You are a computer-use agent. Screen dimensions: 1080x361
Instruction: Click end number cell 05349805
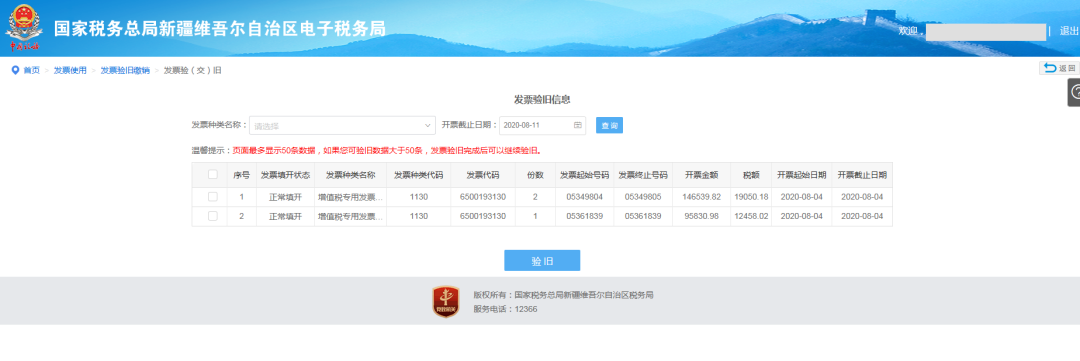click(643, 197)
